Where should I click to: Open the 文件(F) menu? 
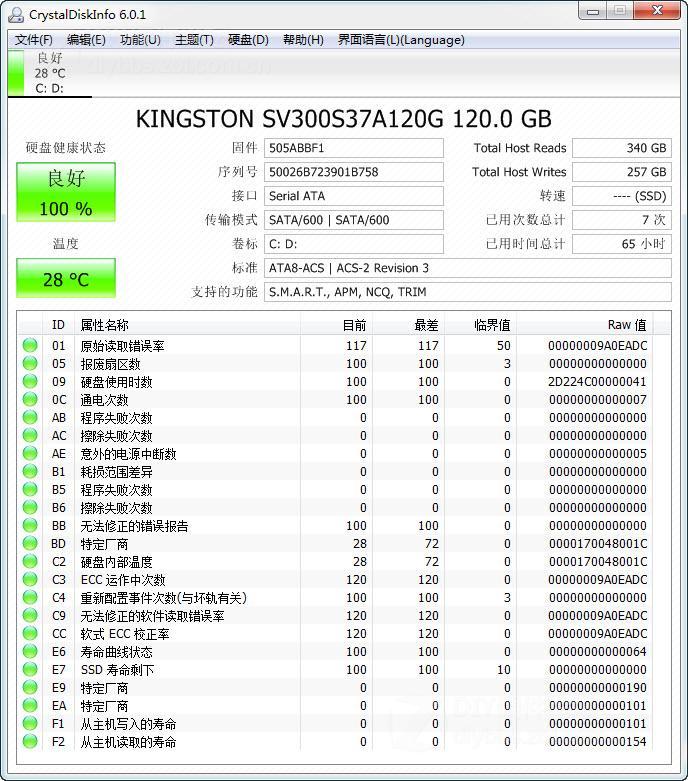click(33, 40)
